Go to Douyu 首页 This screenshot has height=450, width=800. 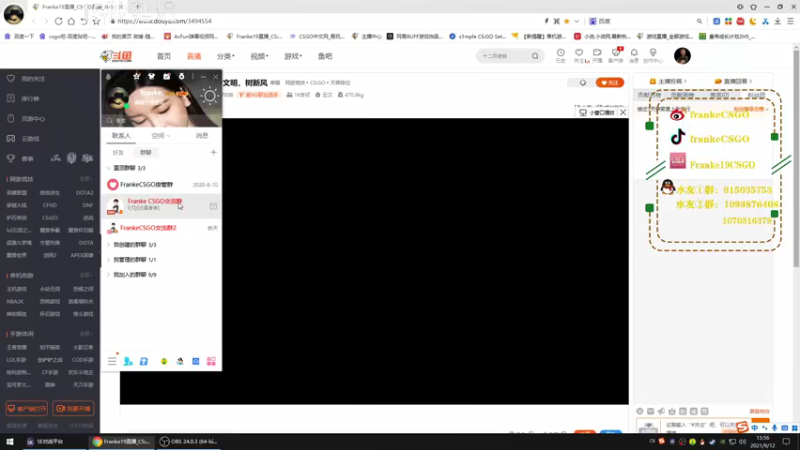pos(164,56)
